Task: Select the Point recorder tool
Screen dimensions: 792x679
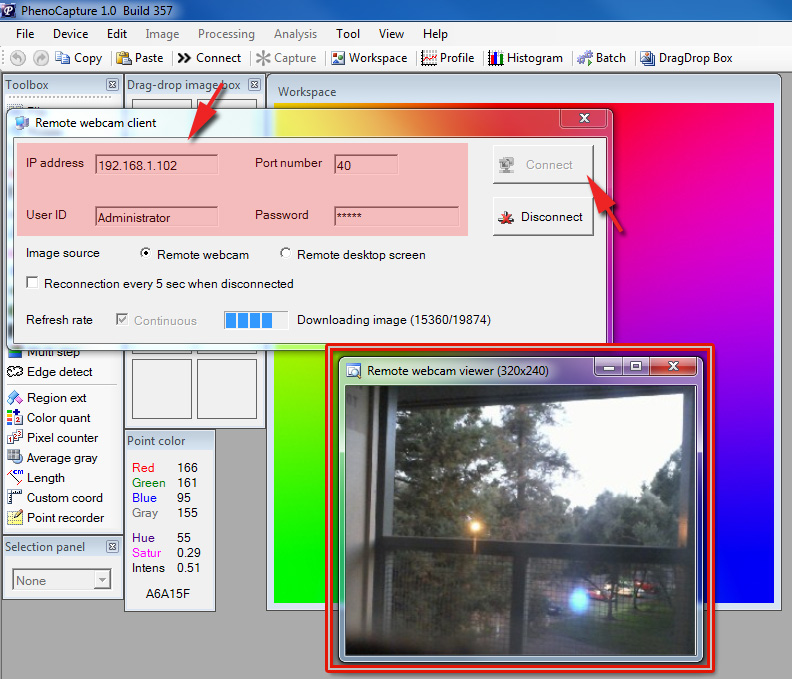Action: coord(65,518)
